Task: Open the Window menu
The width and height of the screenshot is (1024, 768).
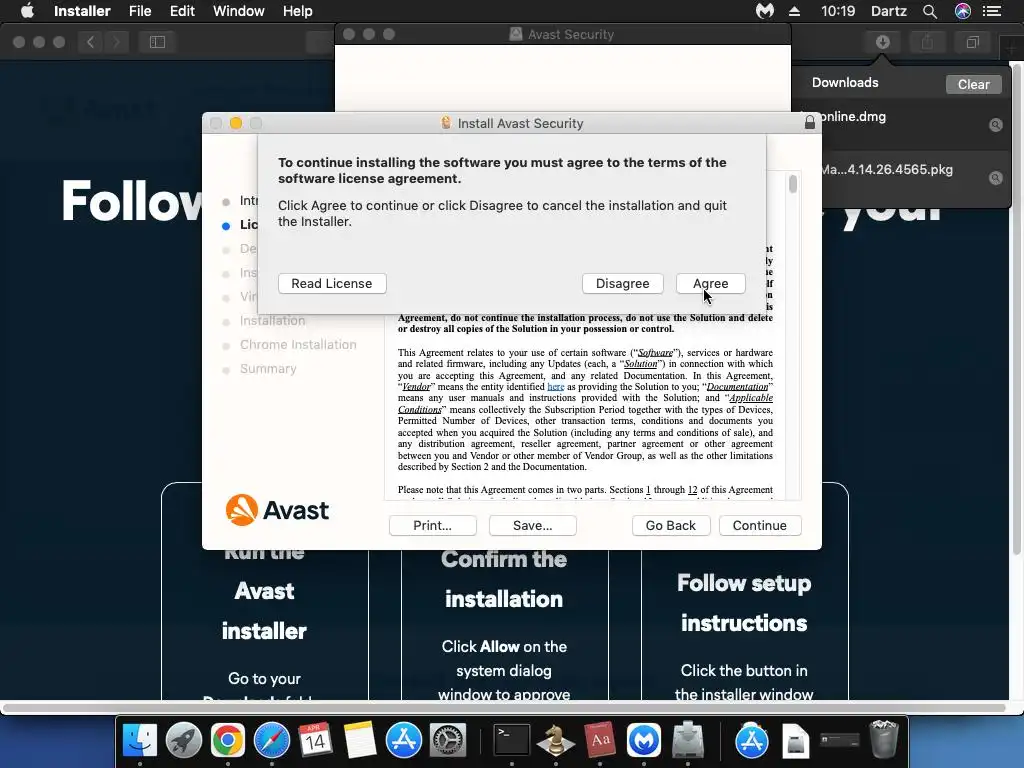Action: tap(238, 11)
